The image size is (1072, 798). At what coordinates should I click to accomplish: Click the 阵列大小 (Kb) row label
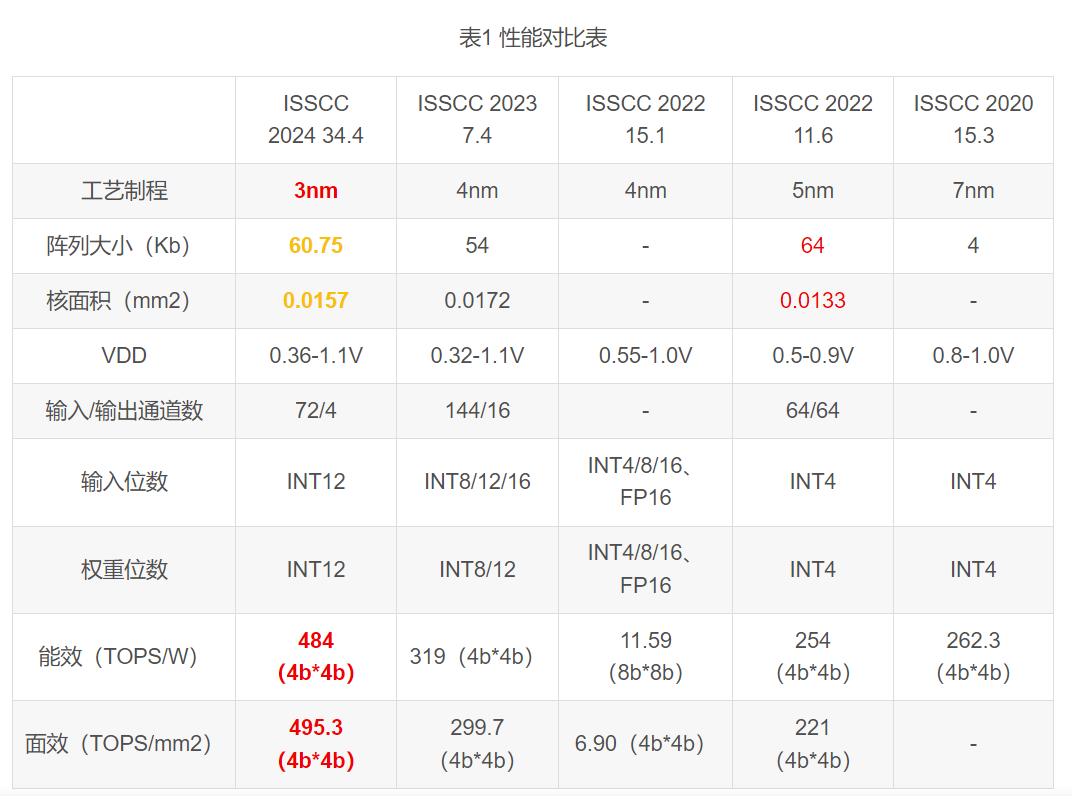118,245
